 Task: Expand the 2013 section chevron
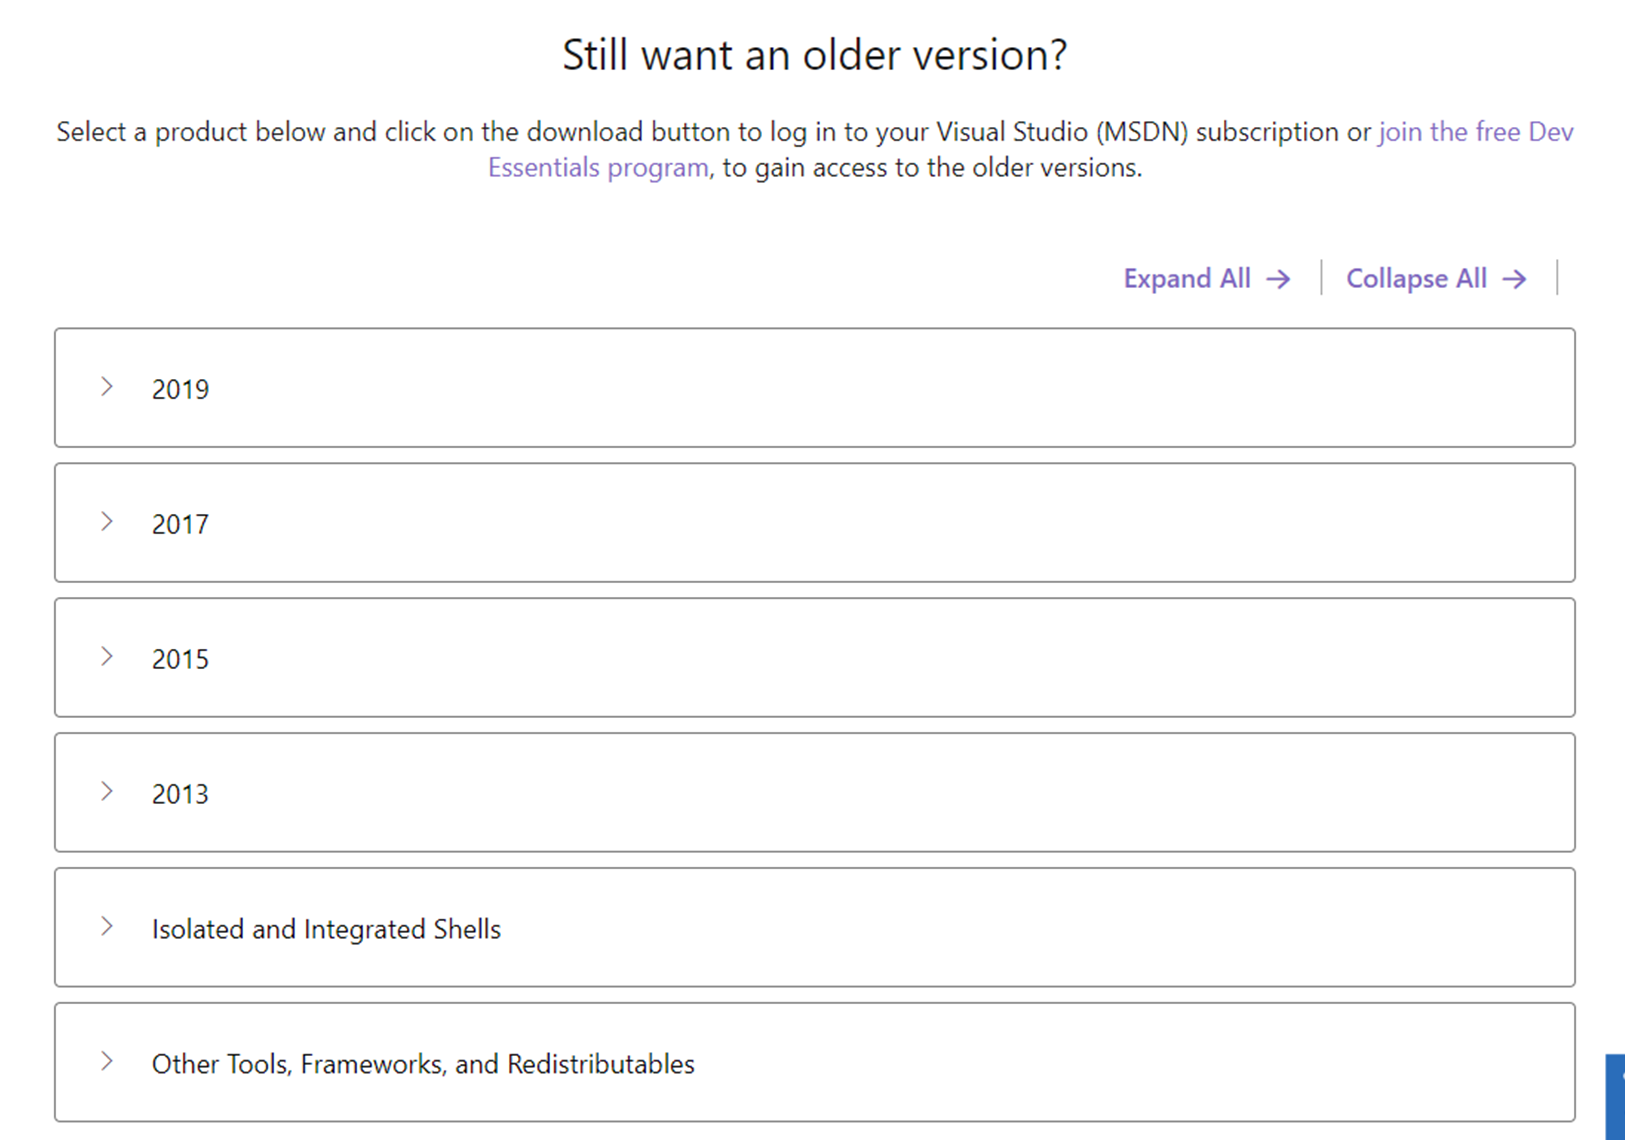tap(107, 792)
